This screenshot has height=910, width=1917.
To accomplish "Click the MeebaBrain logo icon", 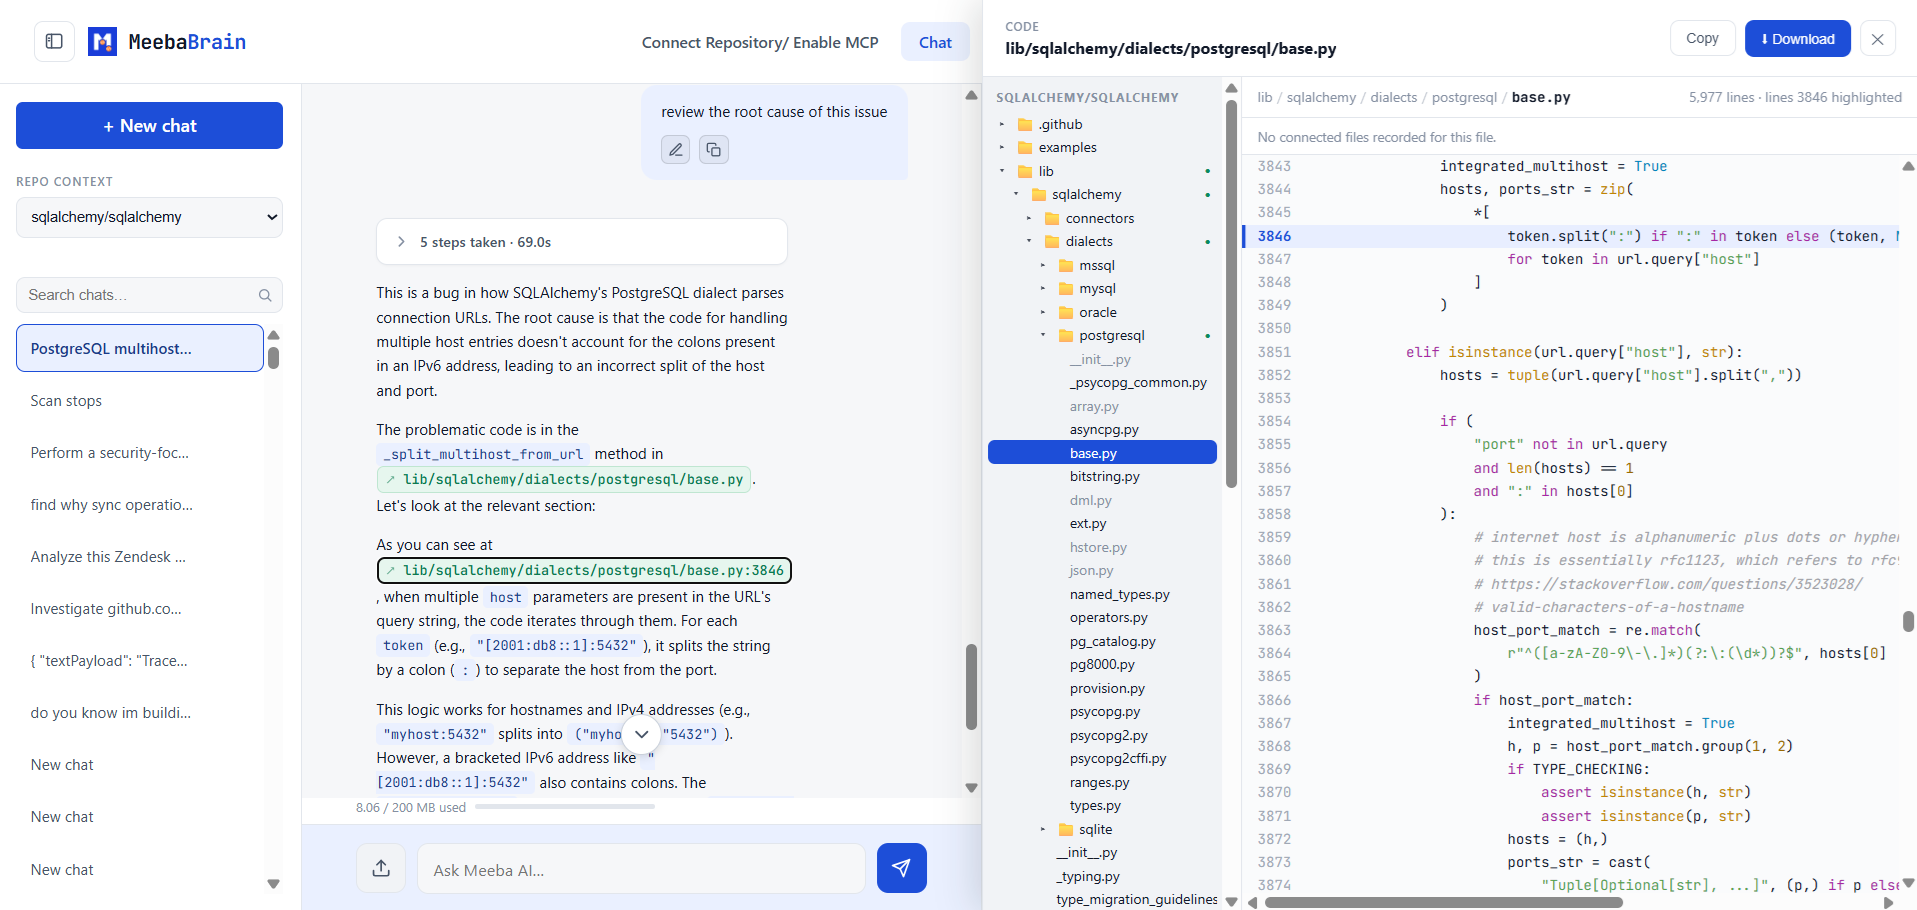I will click(x=102, y=42).
